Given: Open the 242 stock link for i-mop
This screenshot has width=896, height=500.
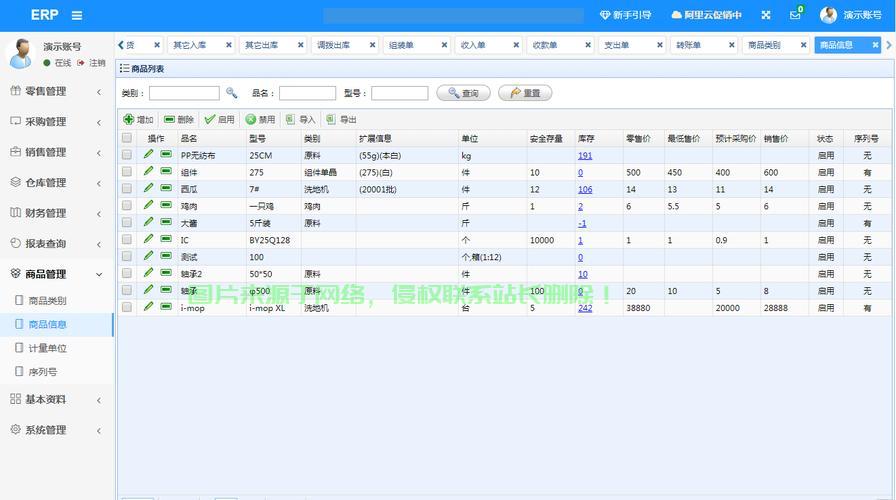Looking at the screenshot, I should pos(585,308).
